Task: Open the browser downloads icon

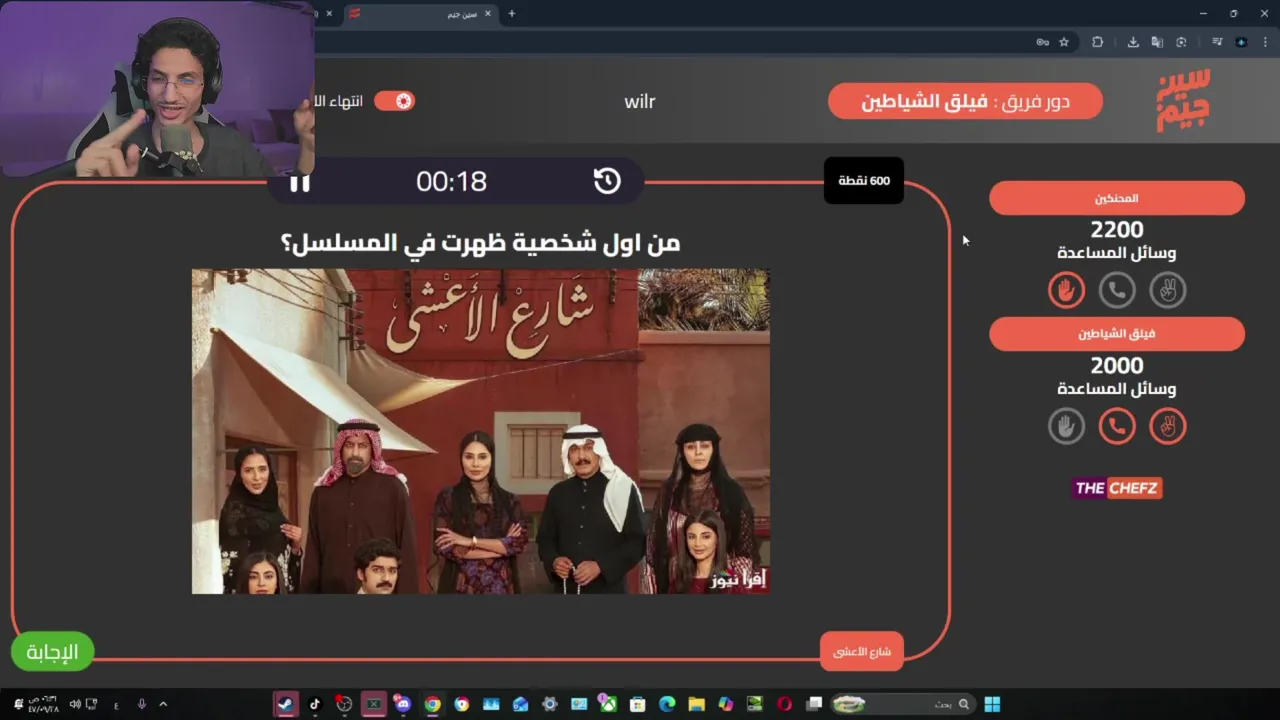Action: click(1133, 42)
